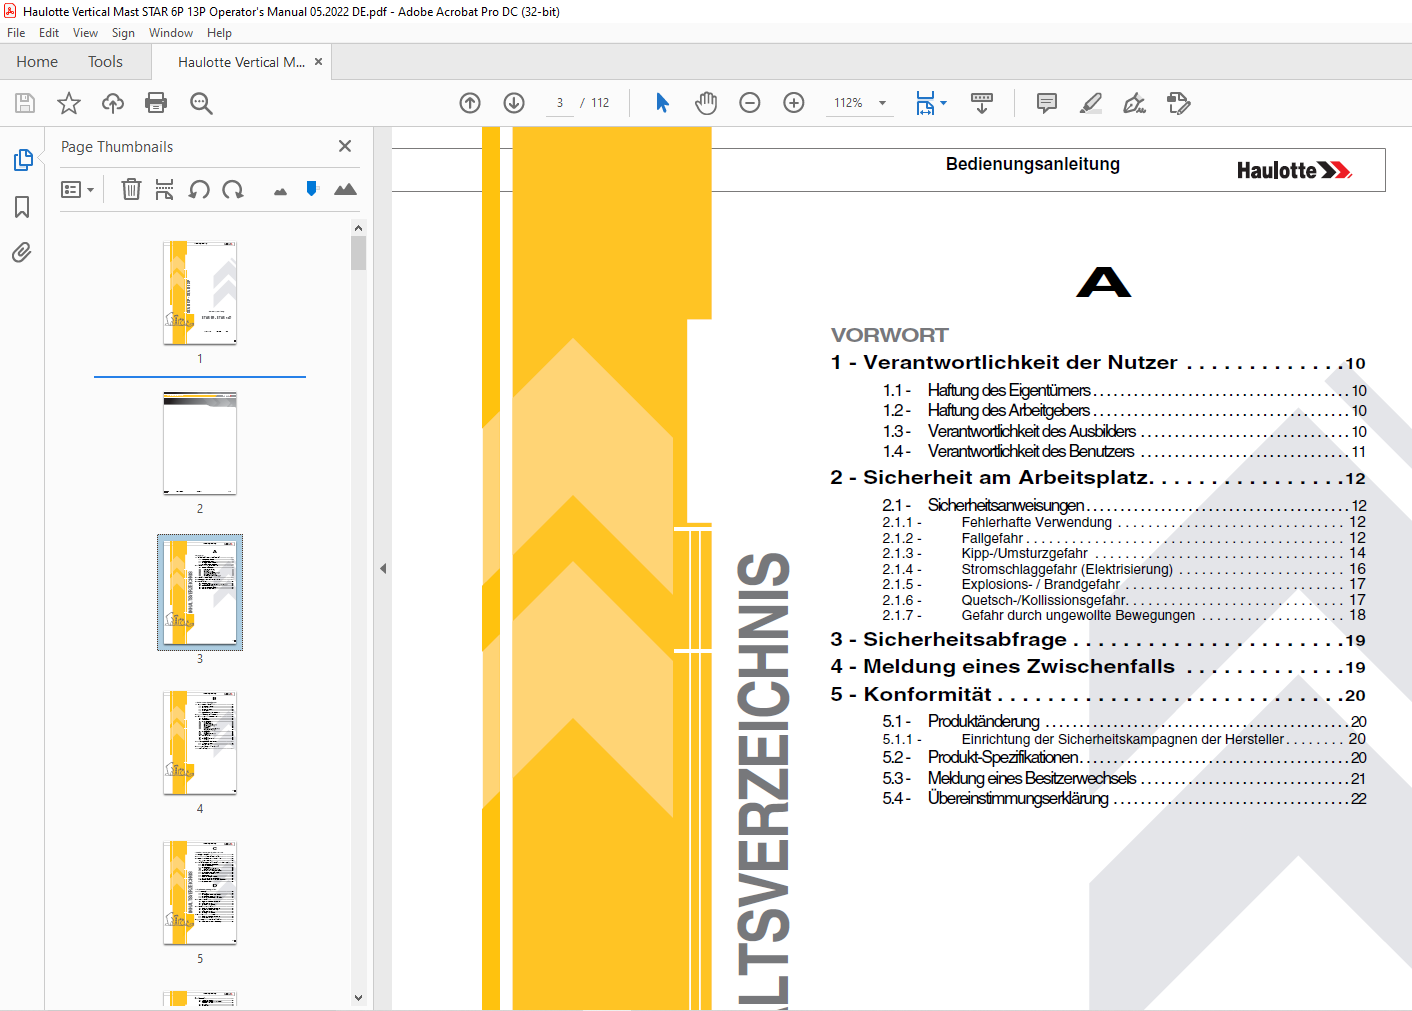Expand the fit page options dropdown arrow

pos(943,103)
